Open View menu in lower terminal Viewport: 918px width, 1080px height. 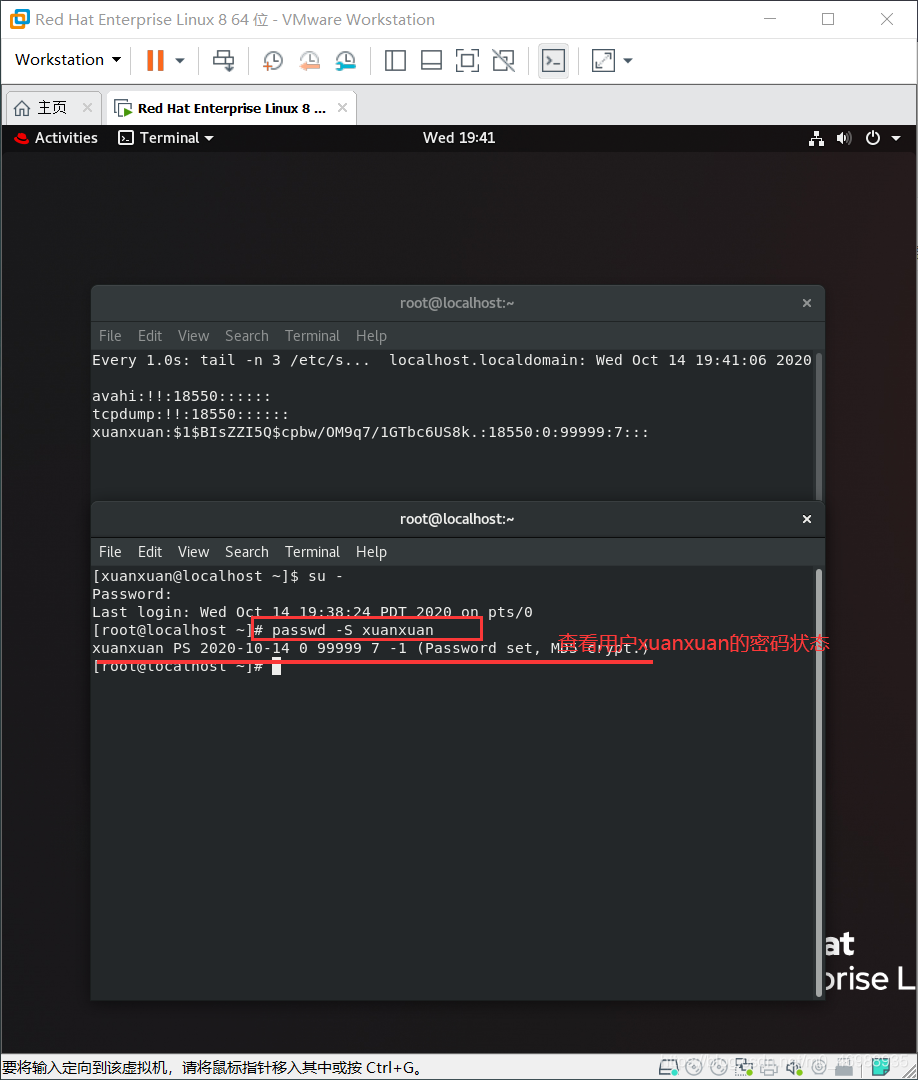point(194,552)
